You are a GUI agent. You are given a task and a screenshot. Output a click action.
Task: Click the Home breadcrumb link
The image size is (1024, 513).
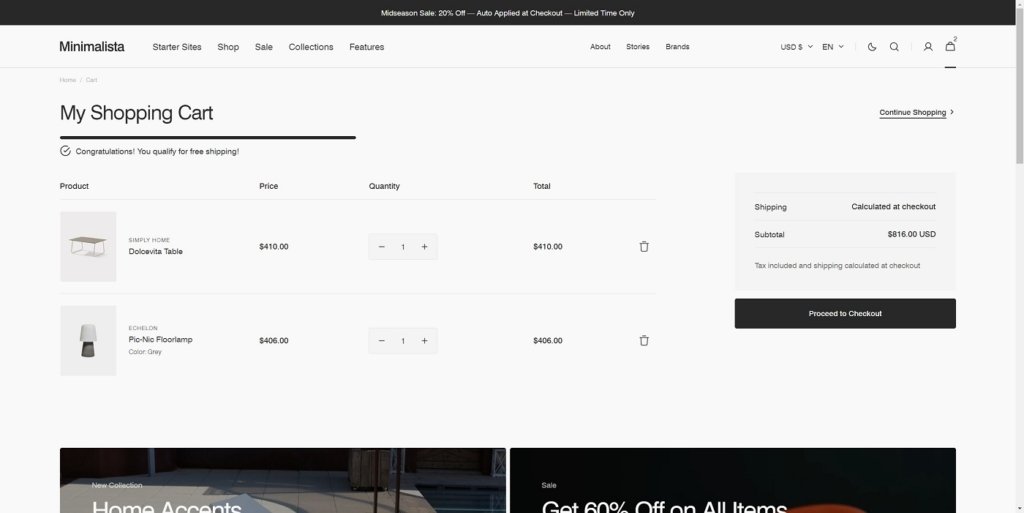(67, 80)
